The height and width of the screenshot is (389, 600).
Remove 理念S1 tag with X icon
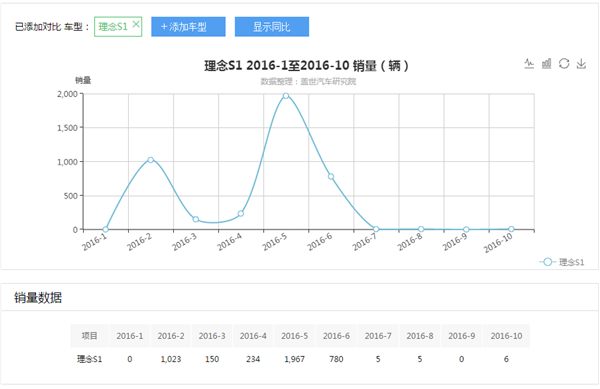coord(136,24)
